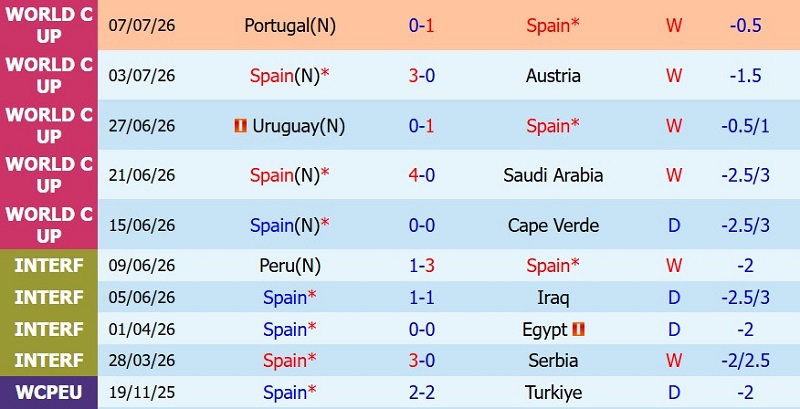
Task: Select the Iraq team link
Action: [553, 298]
